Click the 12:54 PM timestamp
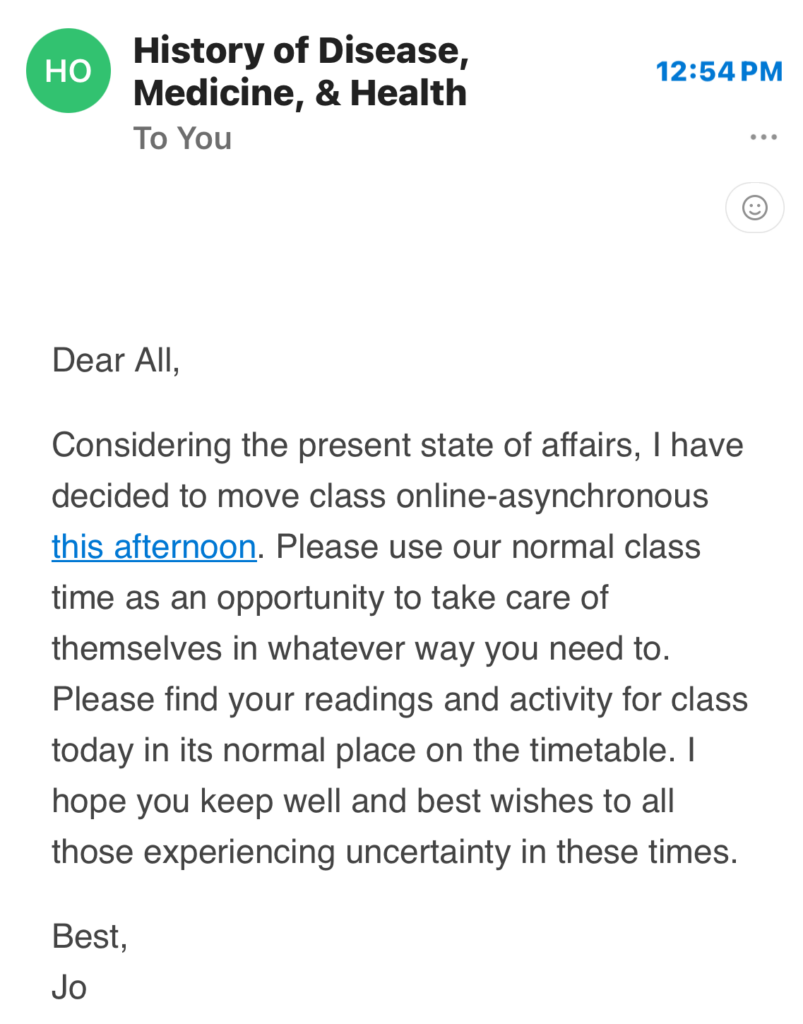Screen dimensions: 803x1024 [x=719, y=71]
